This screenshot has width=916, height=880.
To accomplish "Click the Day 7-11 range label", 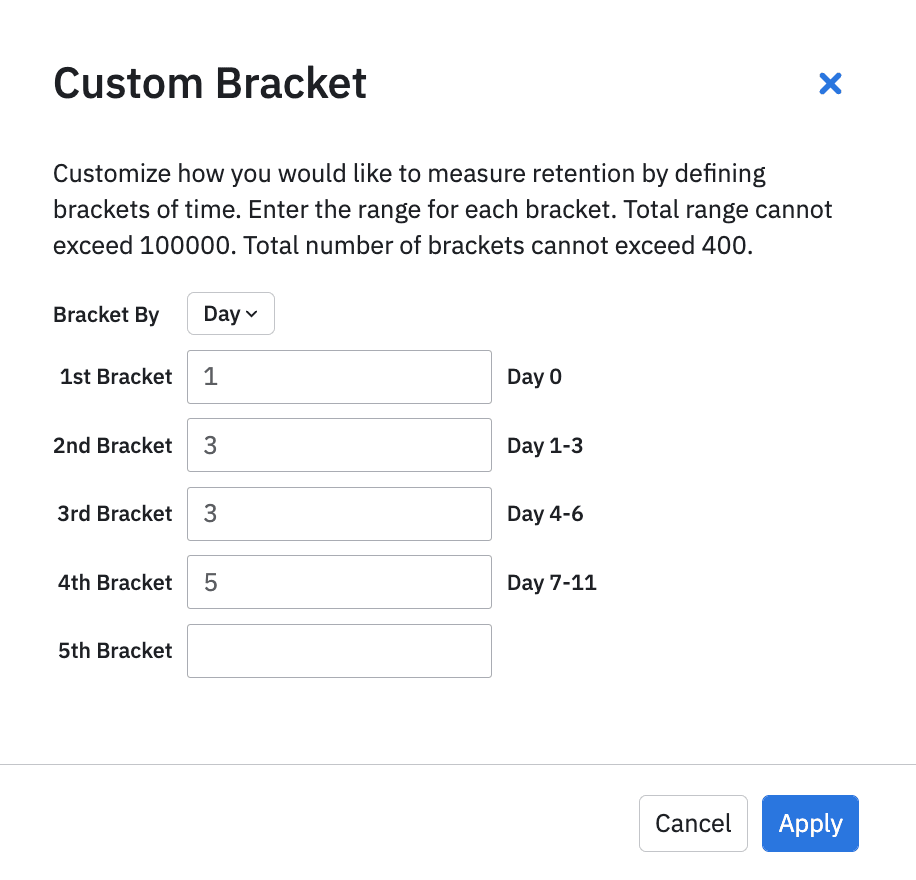I will coord(551,582).
